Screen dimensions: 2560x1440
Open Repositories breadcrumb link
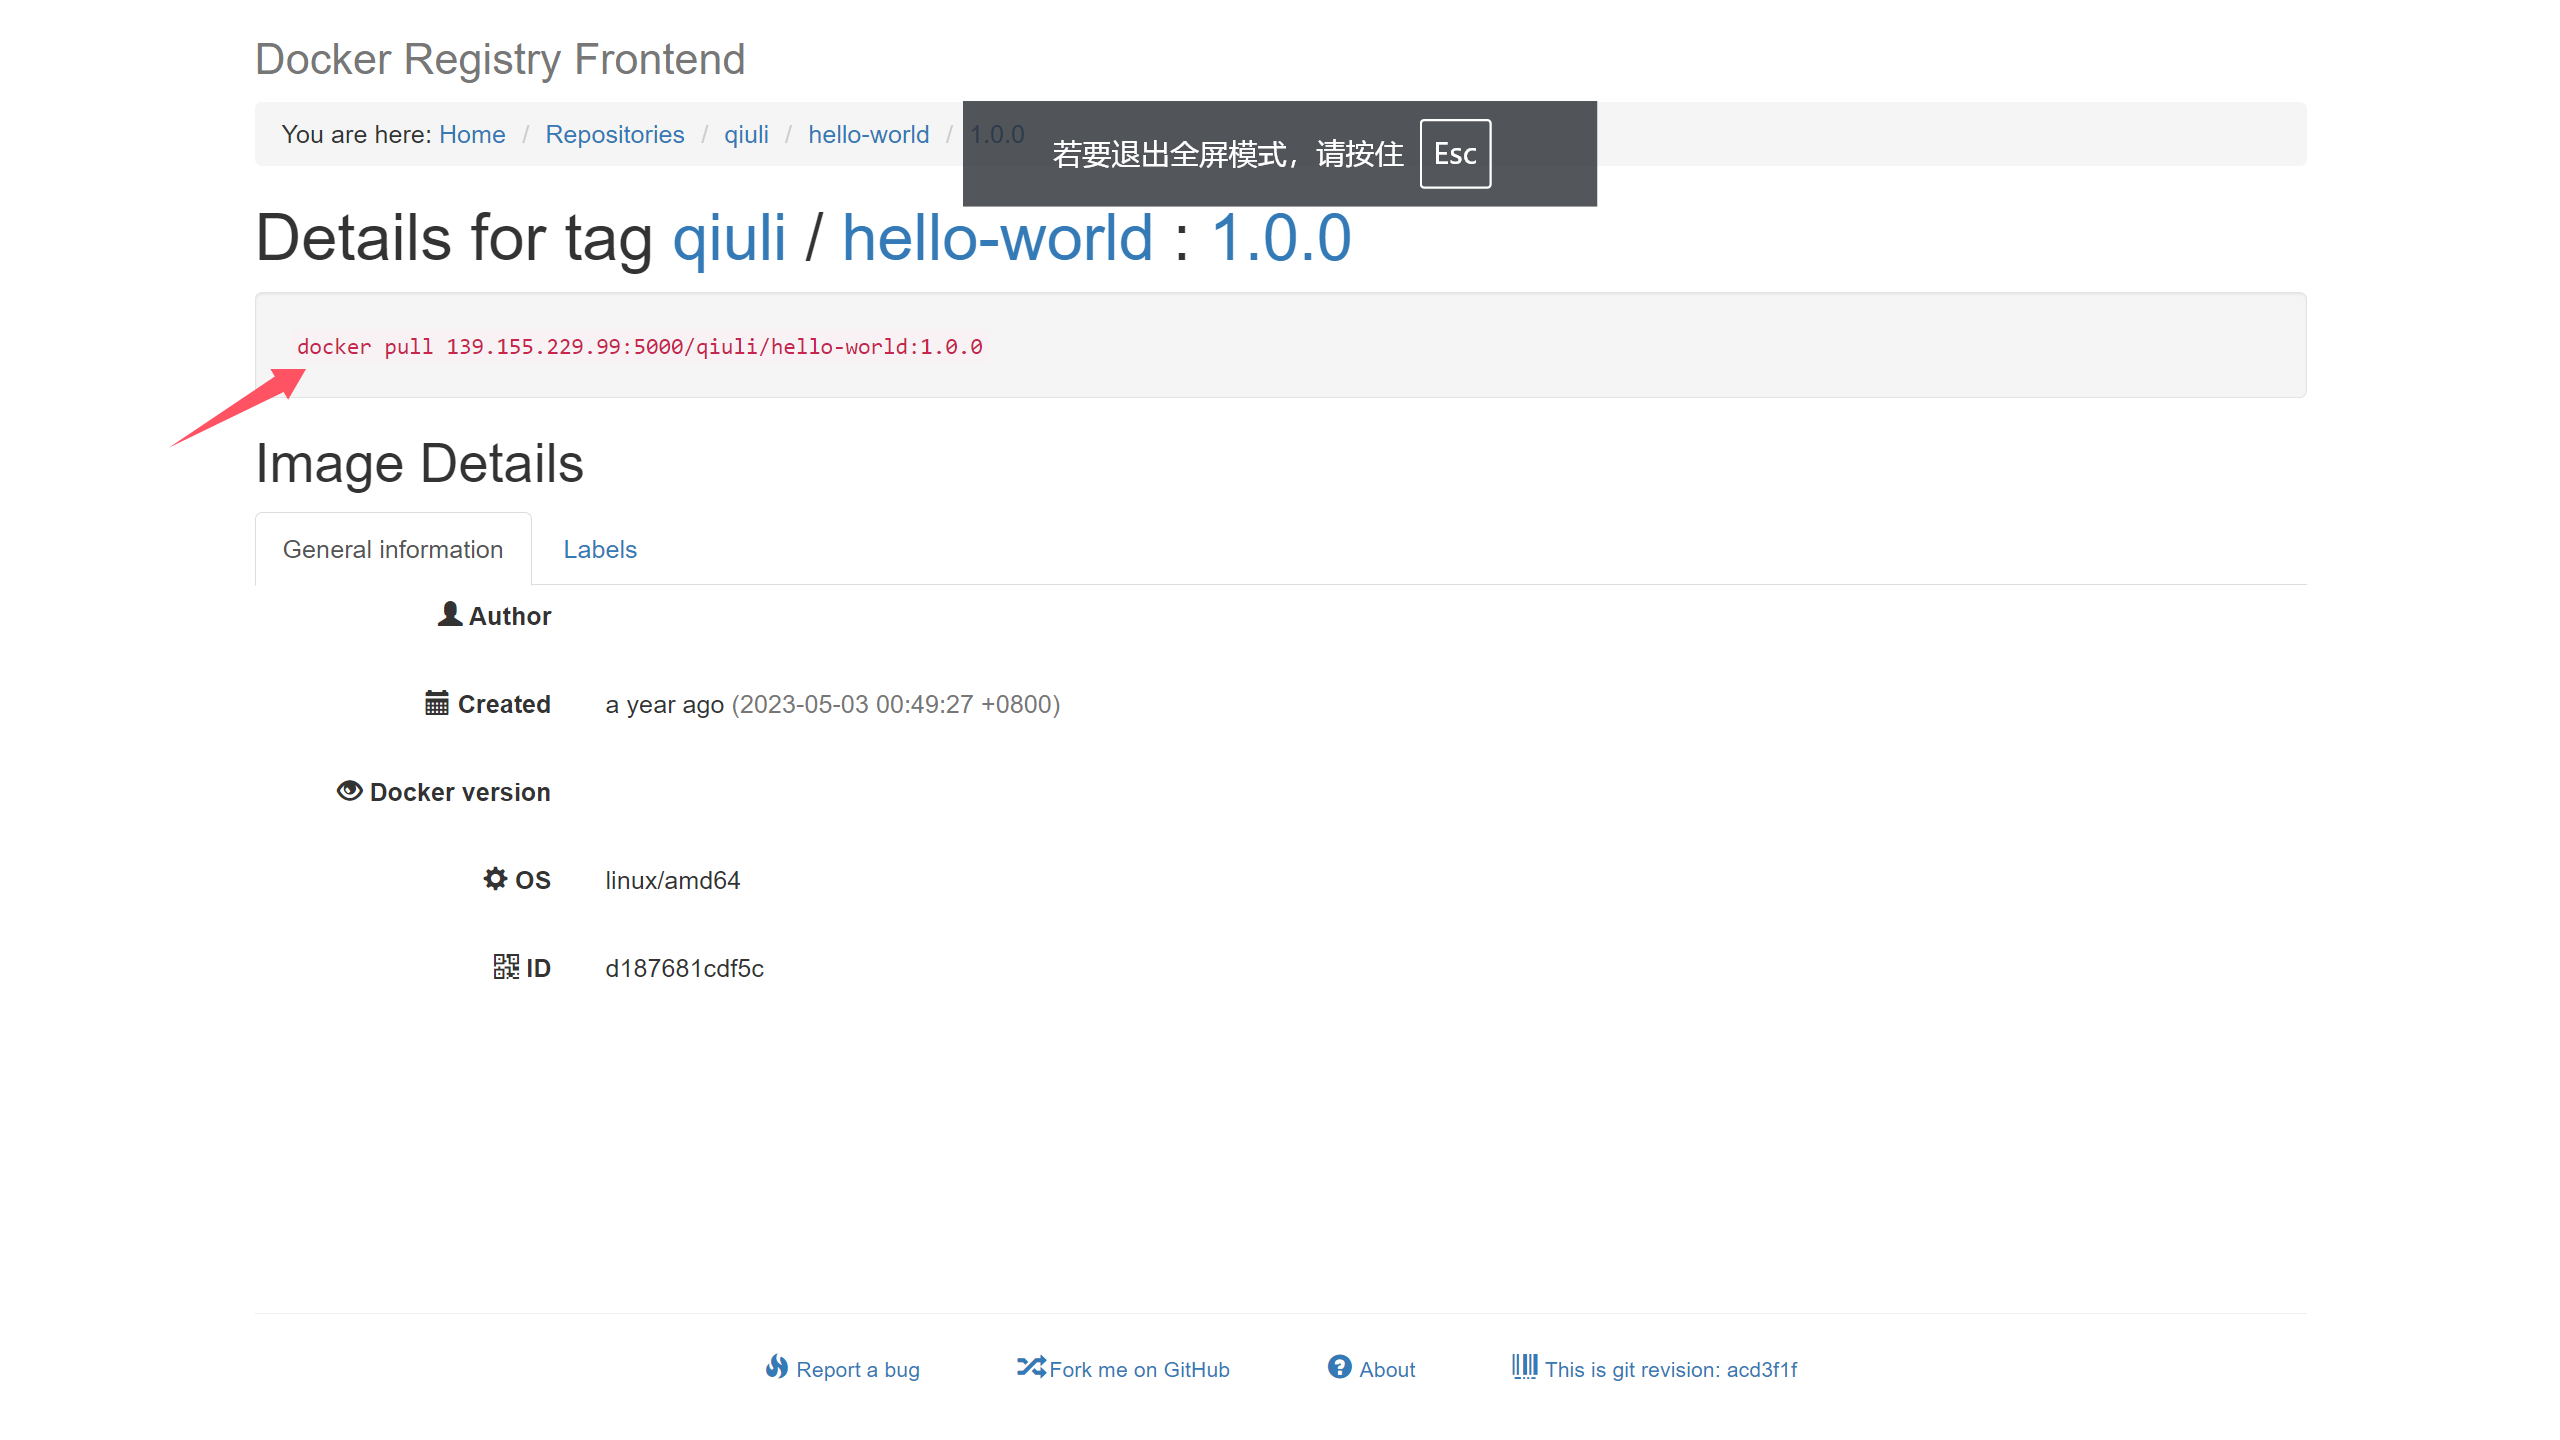tap(614, 134)
